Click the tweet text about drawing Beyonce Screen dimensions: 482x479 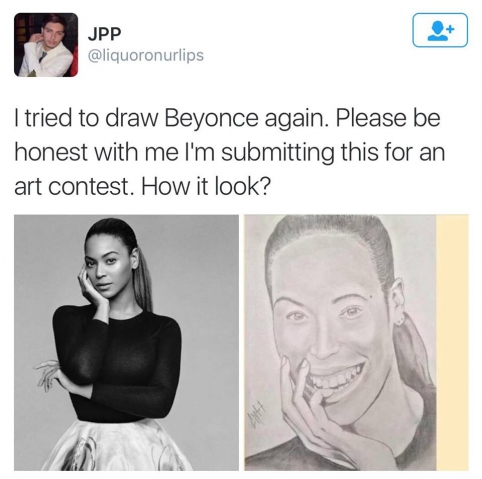click(x=230, y=152)
